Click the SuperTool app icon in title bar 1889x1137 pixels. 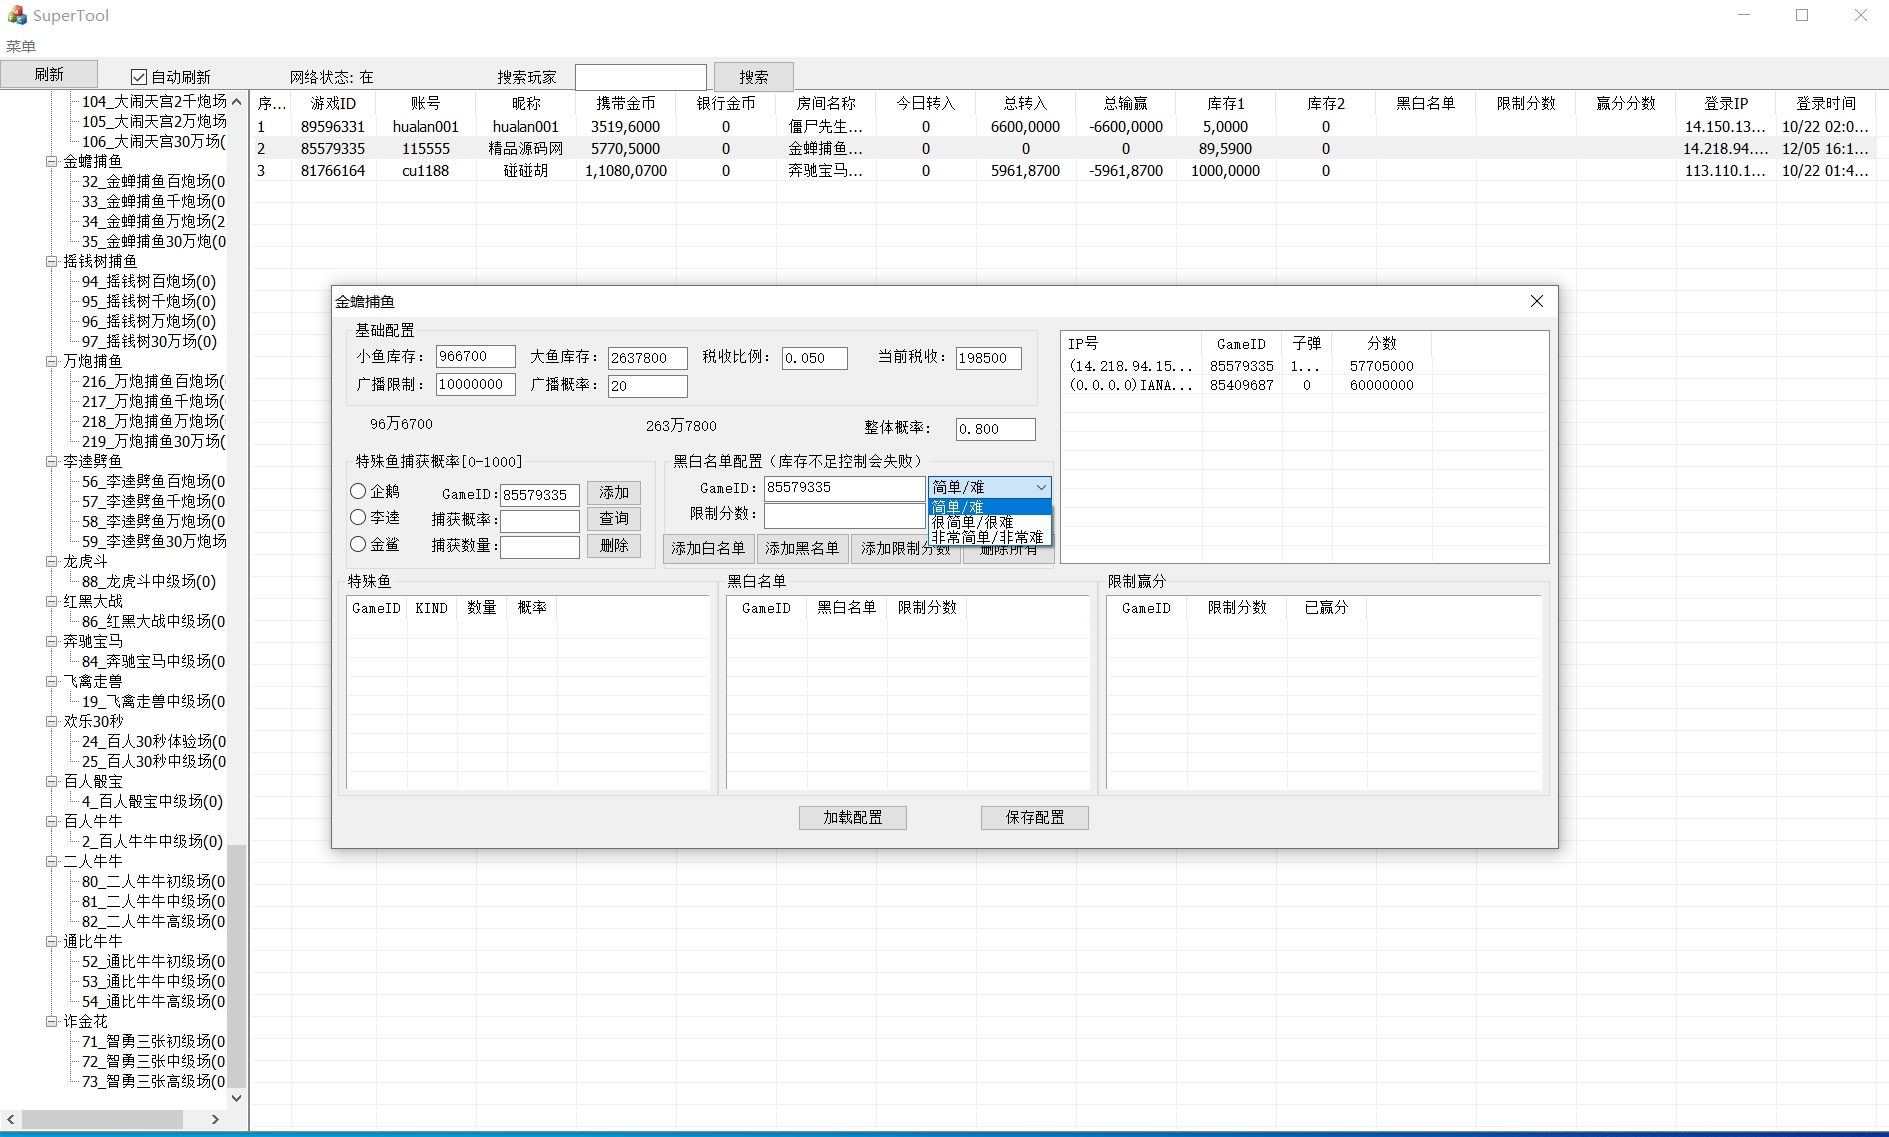(x=17, y=15)
